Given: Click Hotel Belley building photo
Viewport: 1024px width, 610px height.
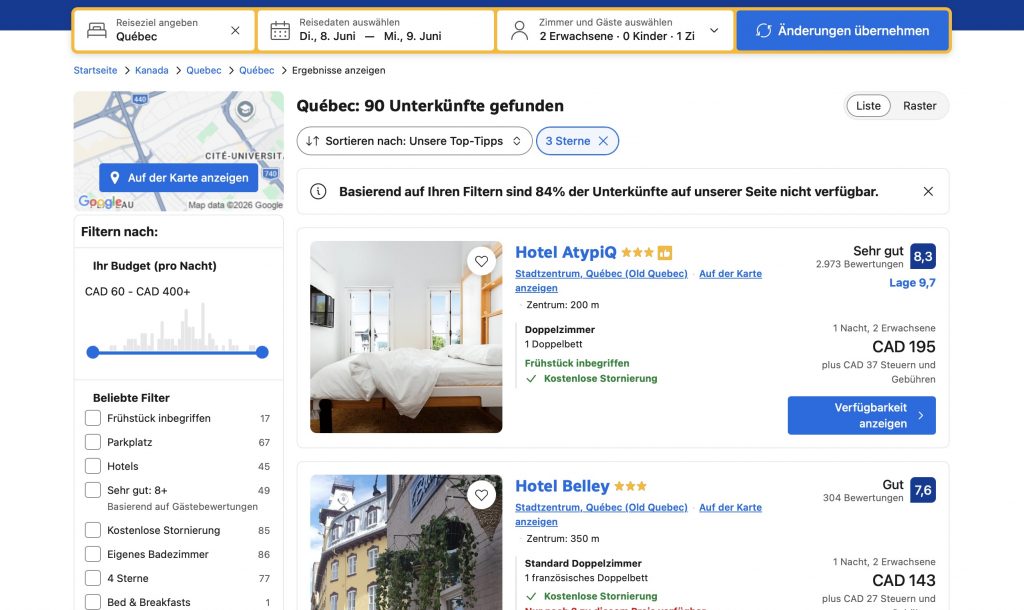Looking at the screenshot, I should [406, 542].
